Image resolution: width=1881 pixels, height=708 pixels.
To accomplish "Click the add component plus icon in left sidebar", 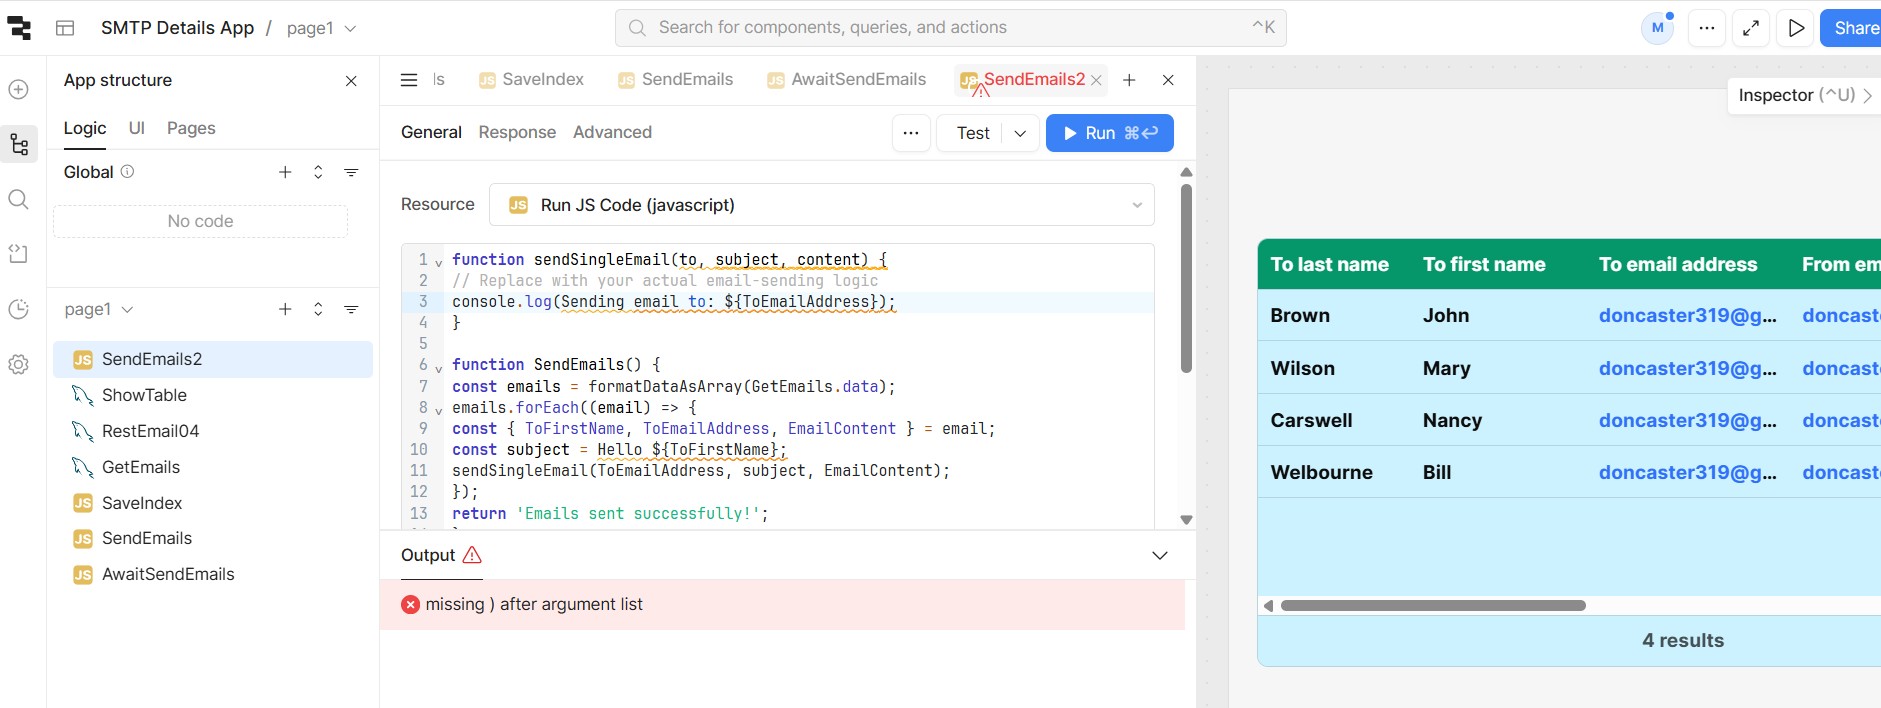I will click(x=18, y=90).
